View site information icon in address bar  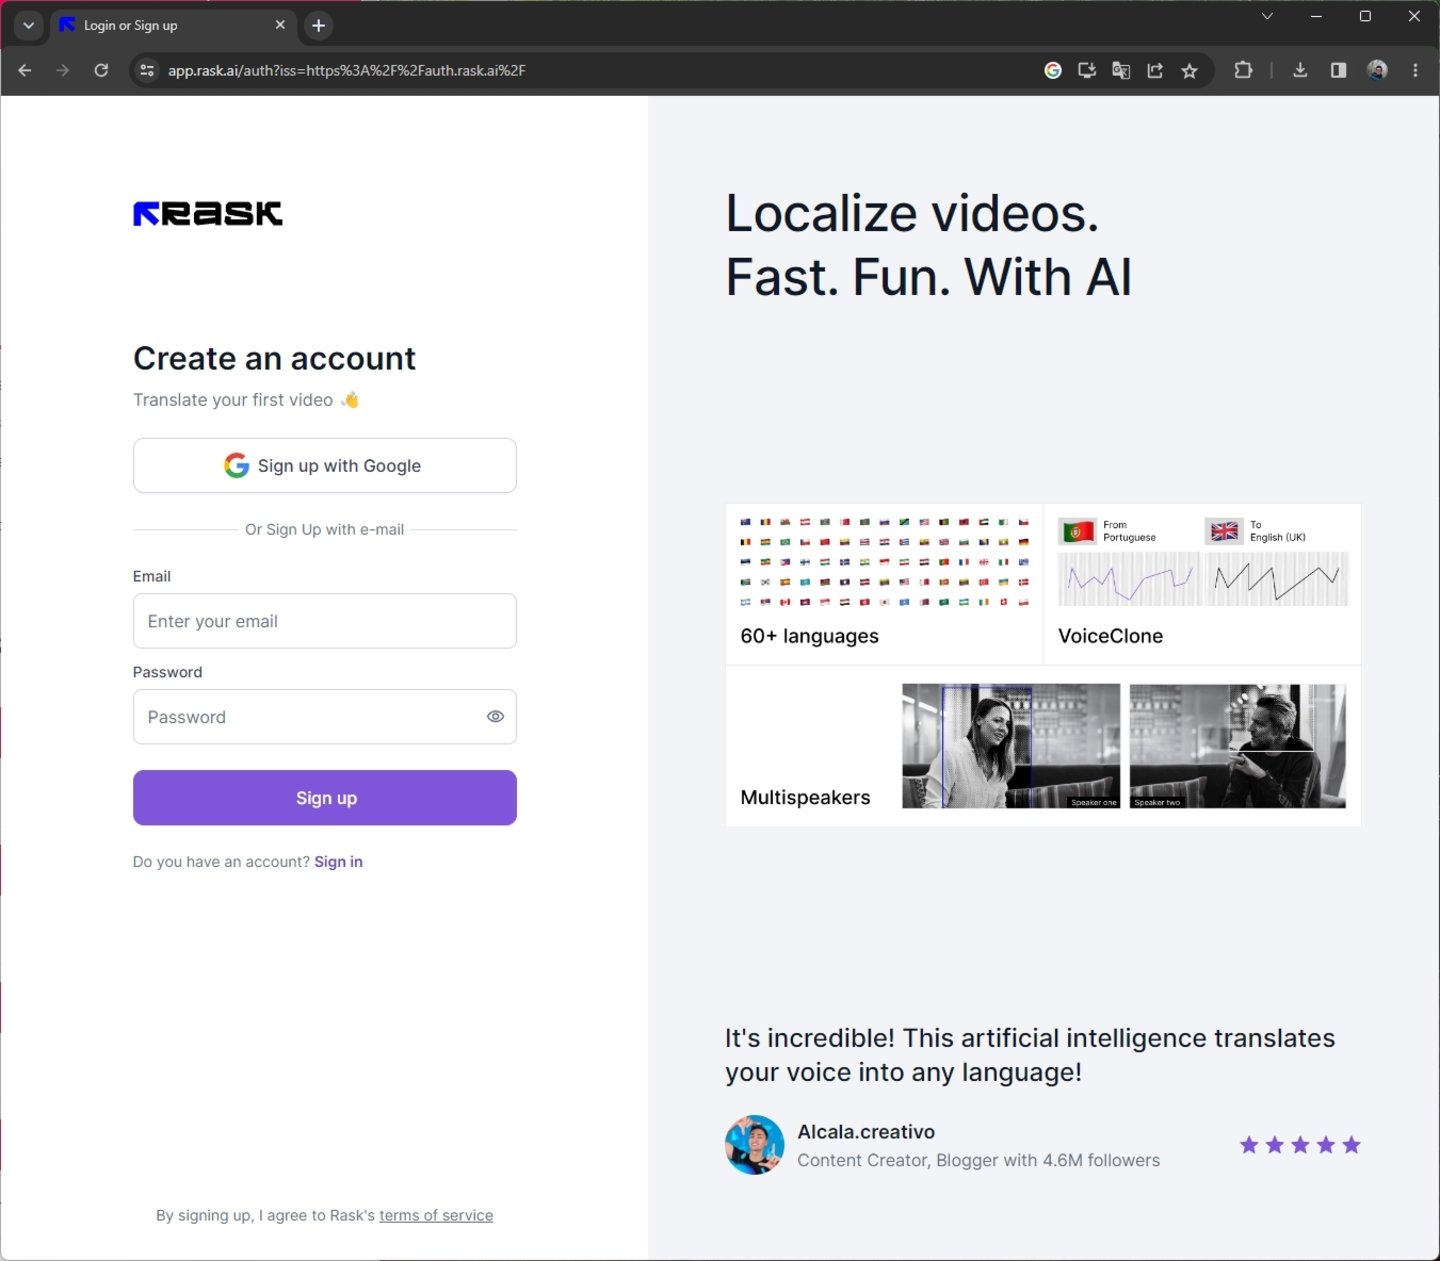(147, 70)
